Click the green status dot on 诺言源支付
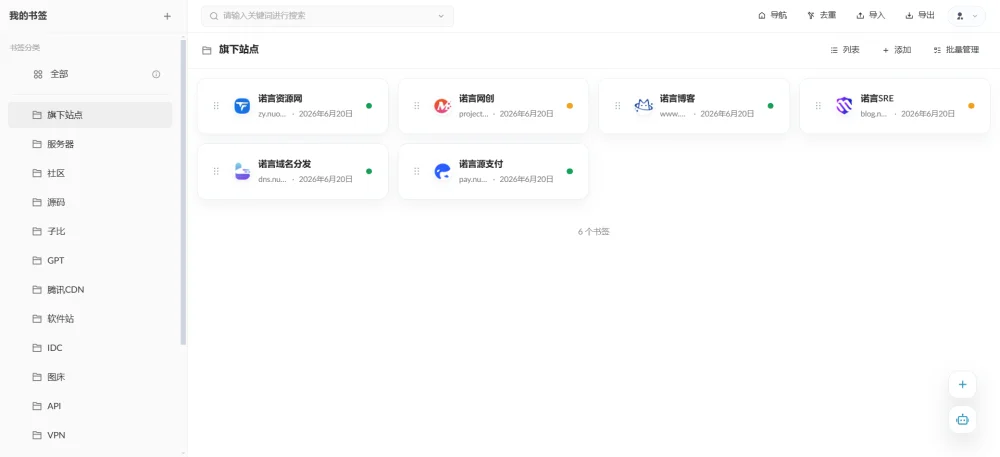This screenshot has width=1000, height=457. point(570,171)
